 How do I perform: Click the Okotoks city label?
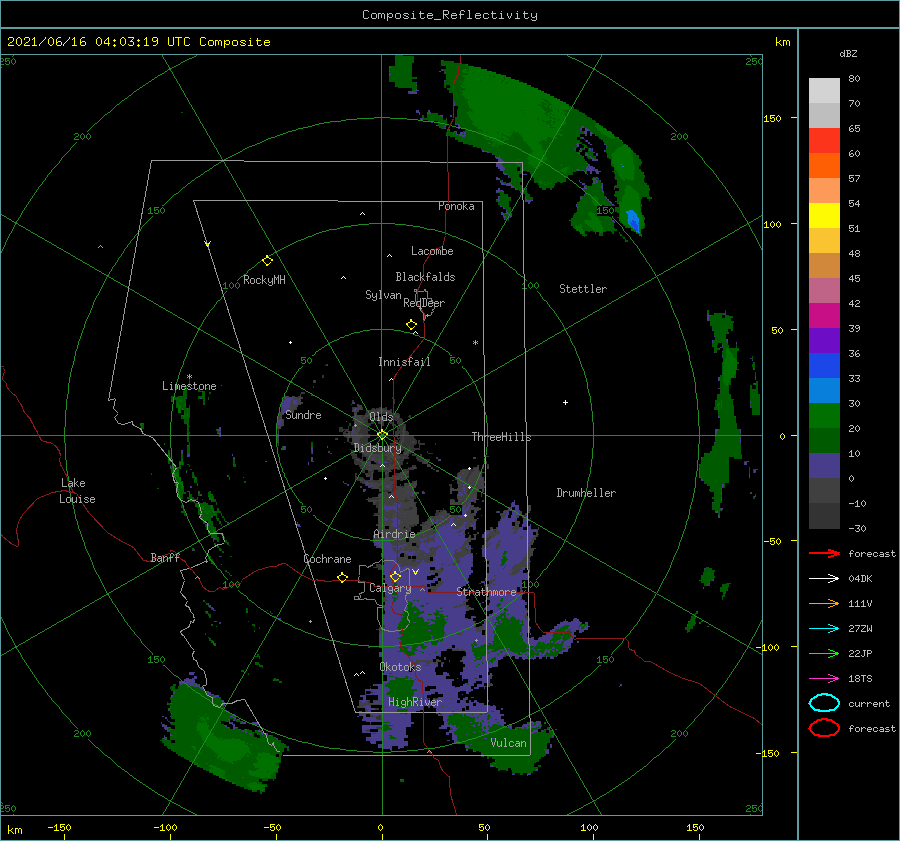point(400,667)
